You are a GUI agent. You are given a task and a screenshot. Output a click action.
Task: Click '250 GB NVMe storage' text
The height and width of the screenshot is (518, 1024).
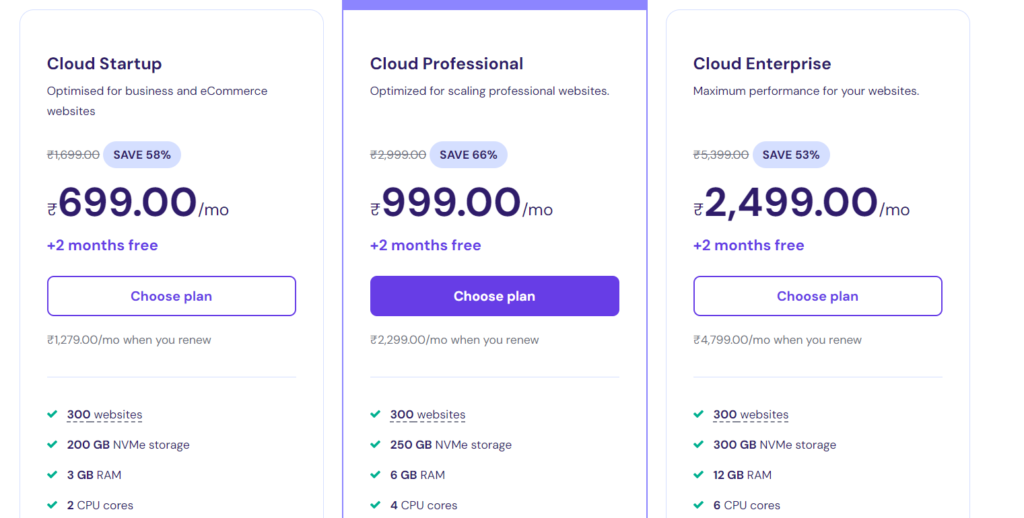tap(451, 445)
